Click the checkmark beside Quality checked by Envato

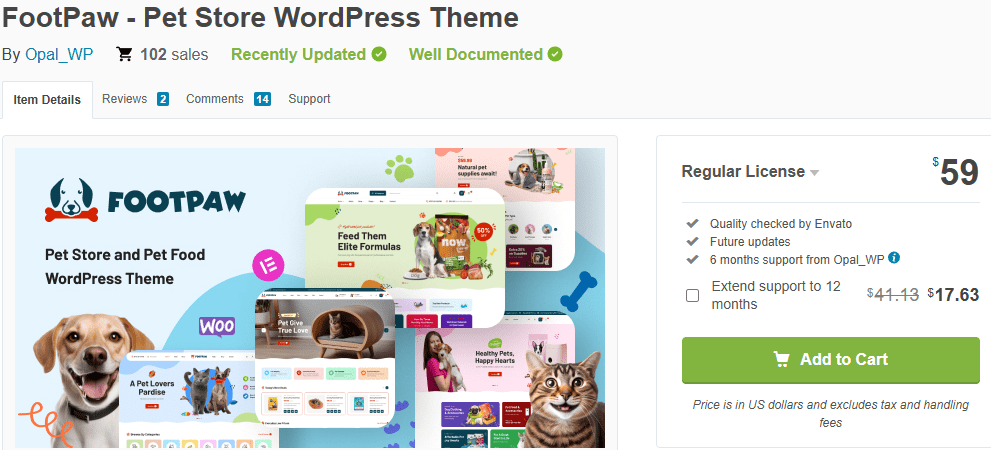click(x=693, y=224)
